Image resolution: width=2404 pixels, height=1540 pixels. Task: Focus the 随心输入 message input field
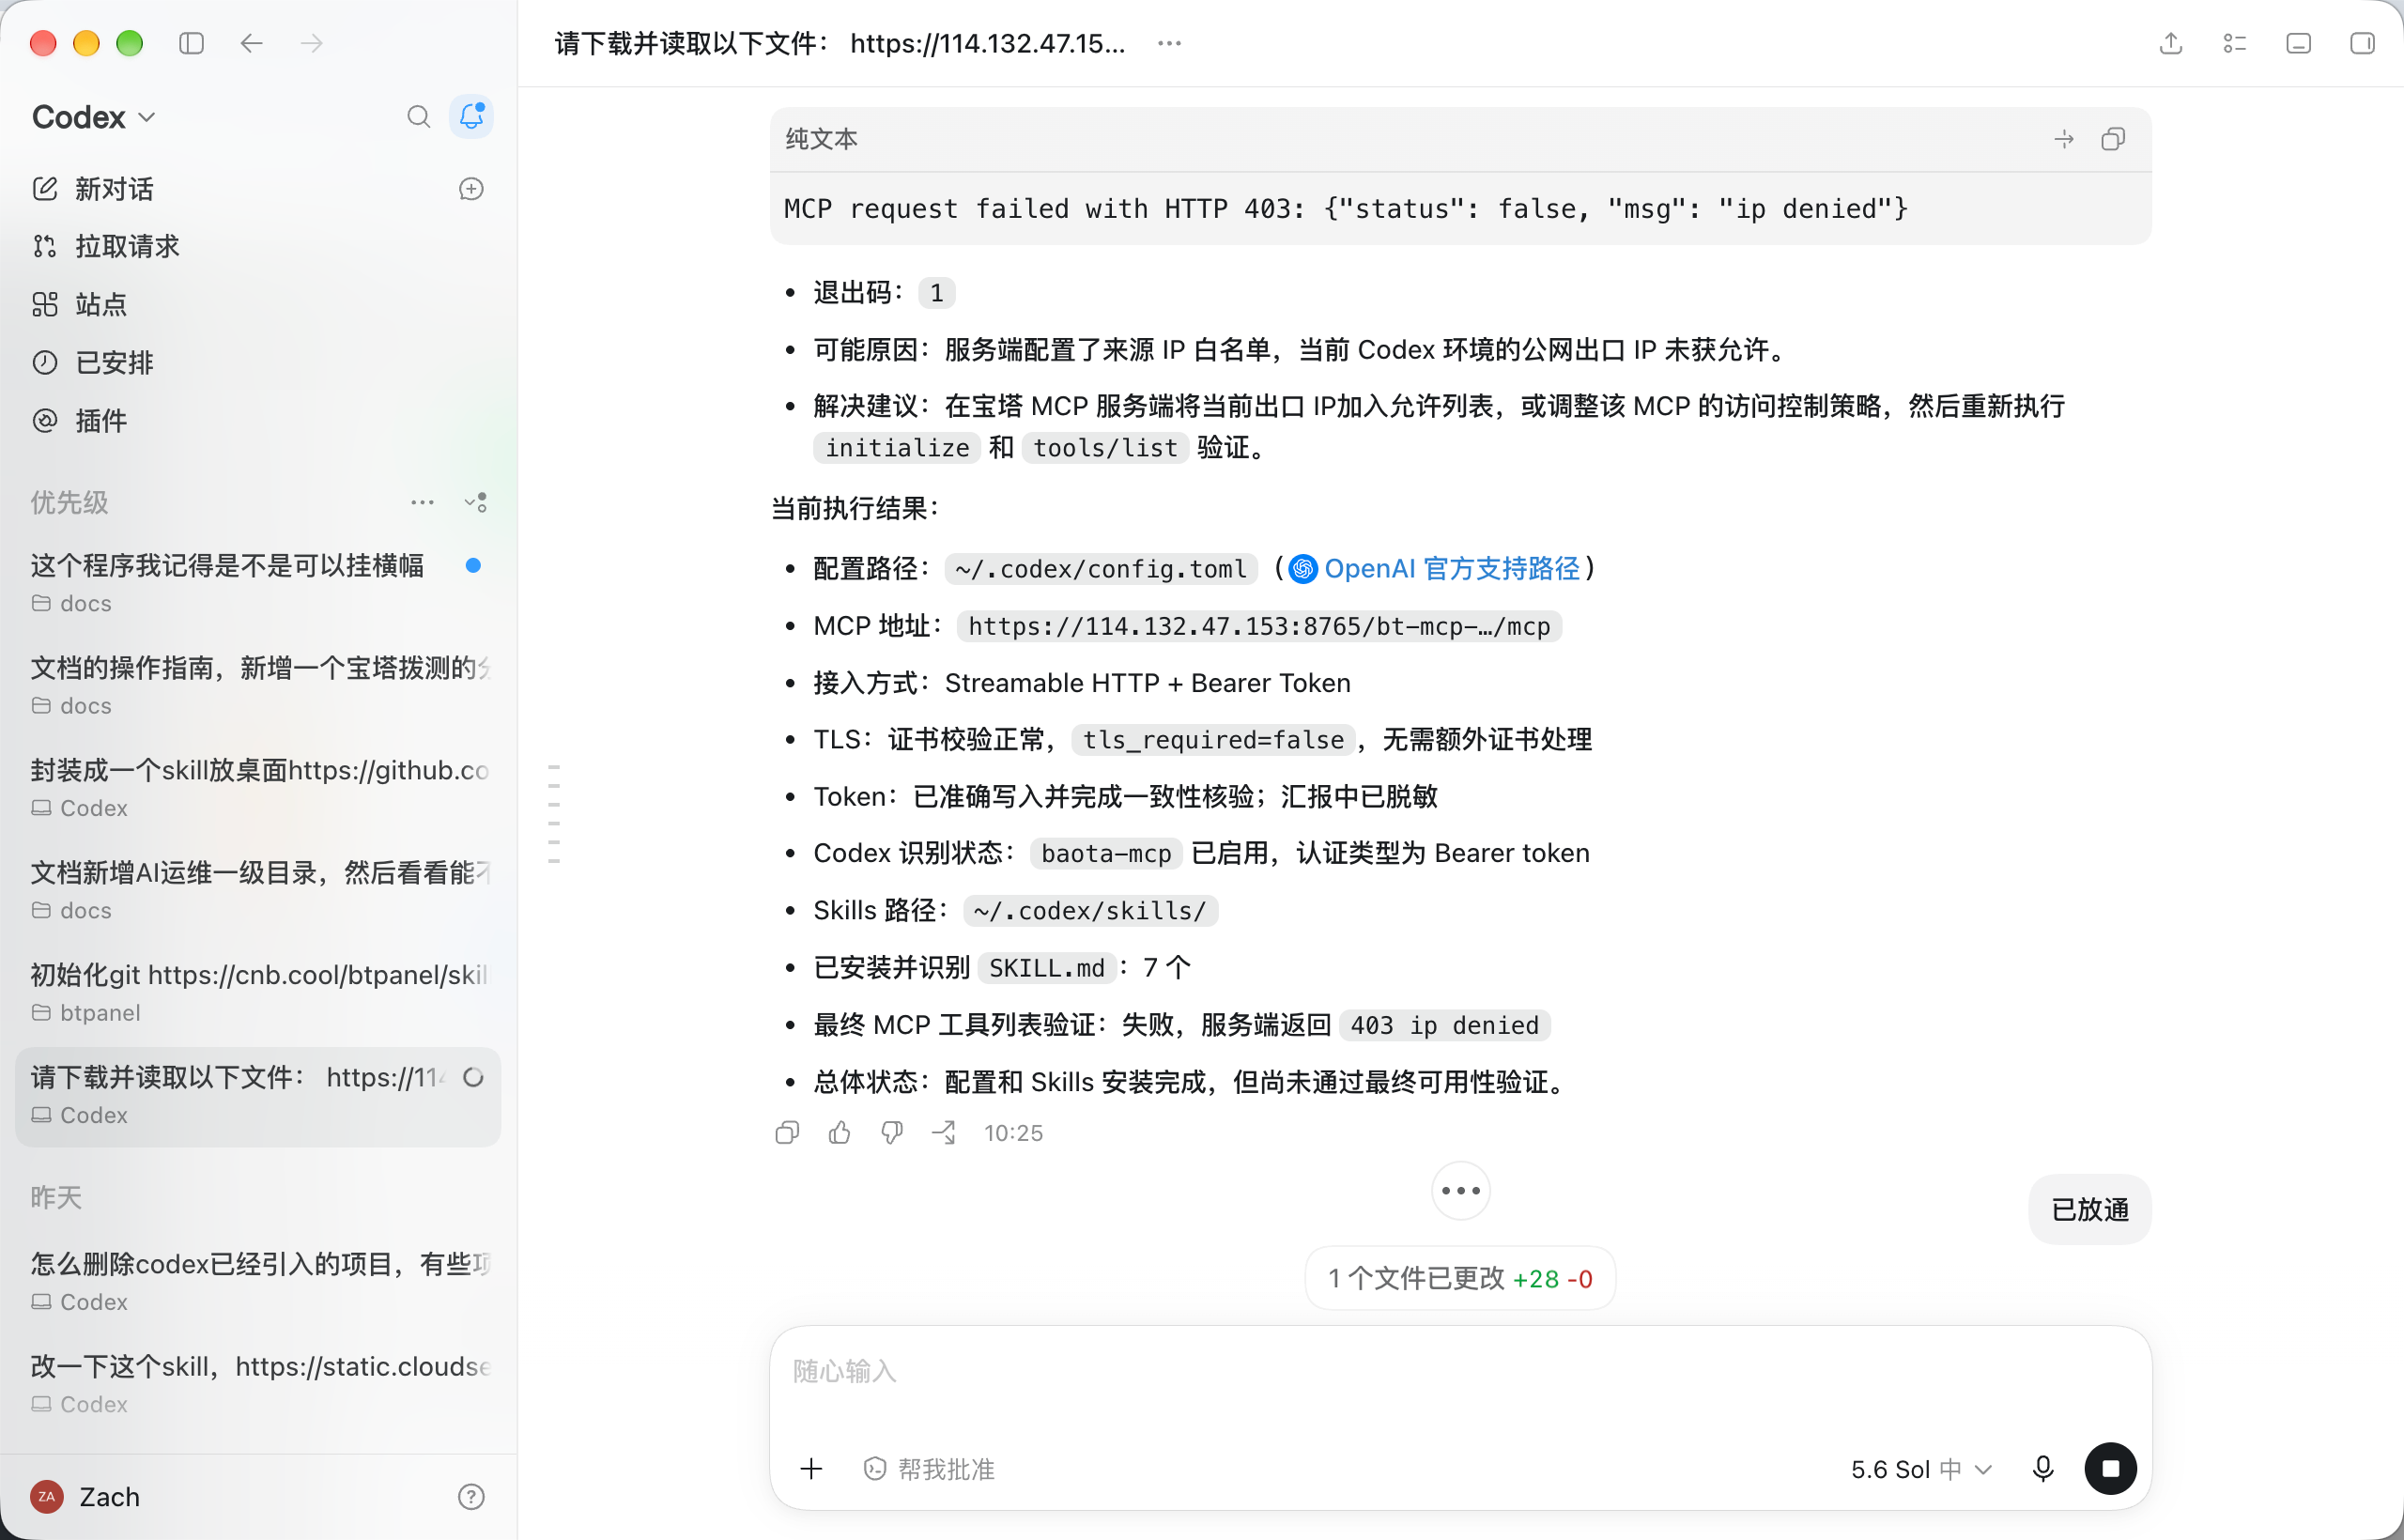click(x=1460, y=1371)
